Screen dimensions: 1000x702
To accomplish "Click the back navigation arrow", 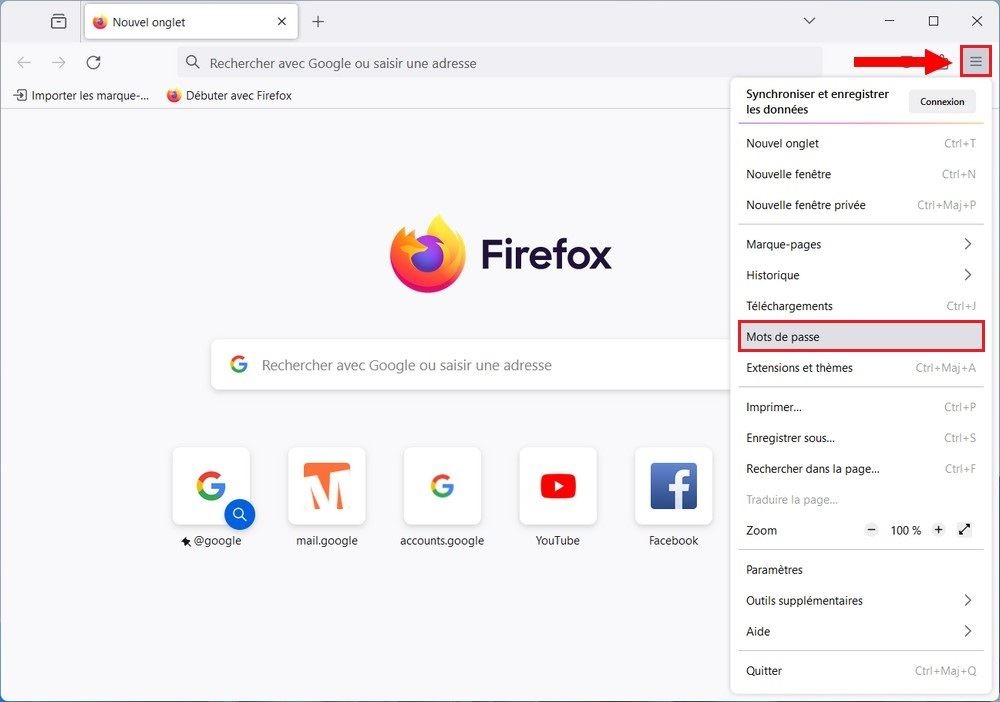I will pyautogui.click(x=23, y=62).
